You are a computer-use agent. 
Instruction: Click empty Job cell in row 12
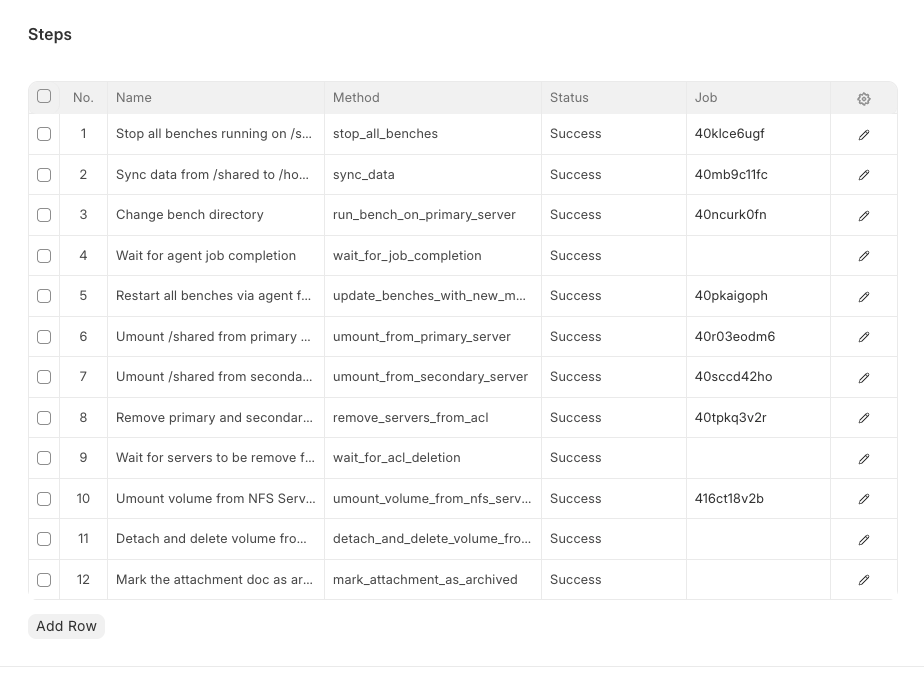(757, 580)
